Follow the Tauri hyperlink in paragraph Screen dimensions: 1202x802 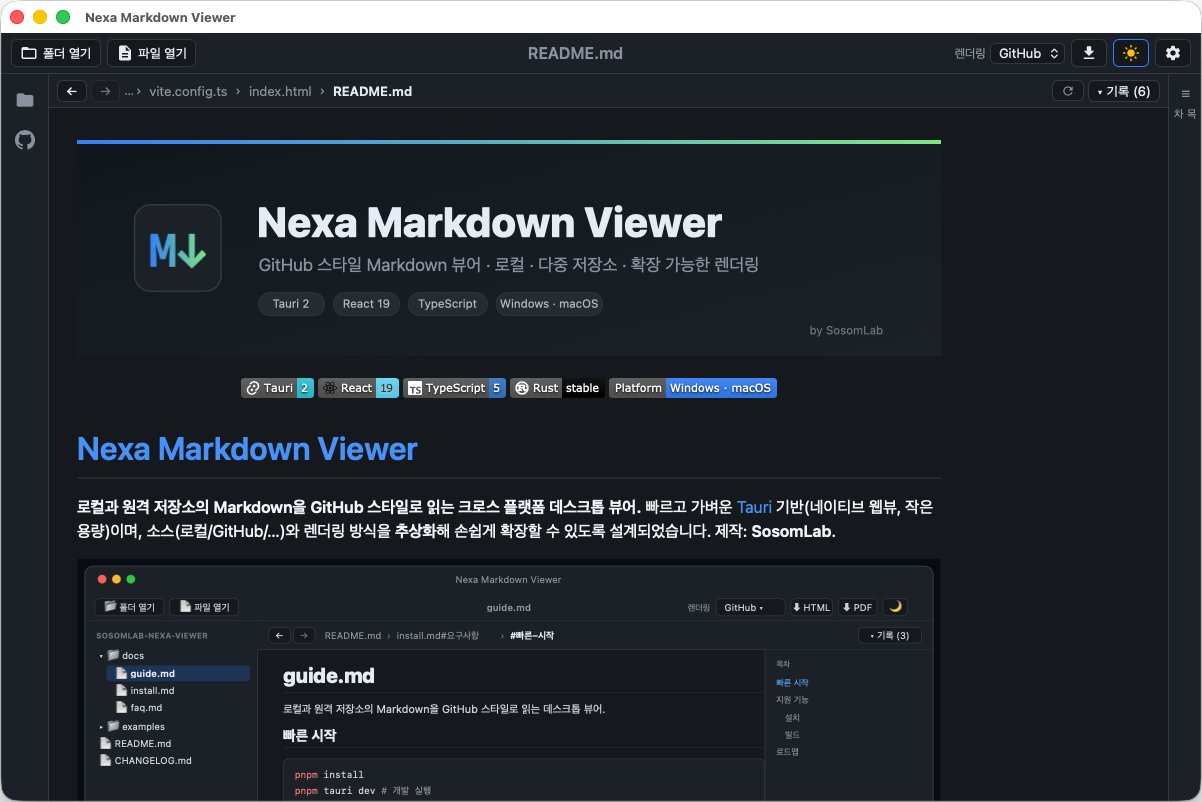tap(754, 507)
